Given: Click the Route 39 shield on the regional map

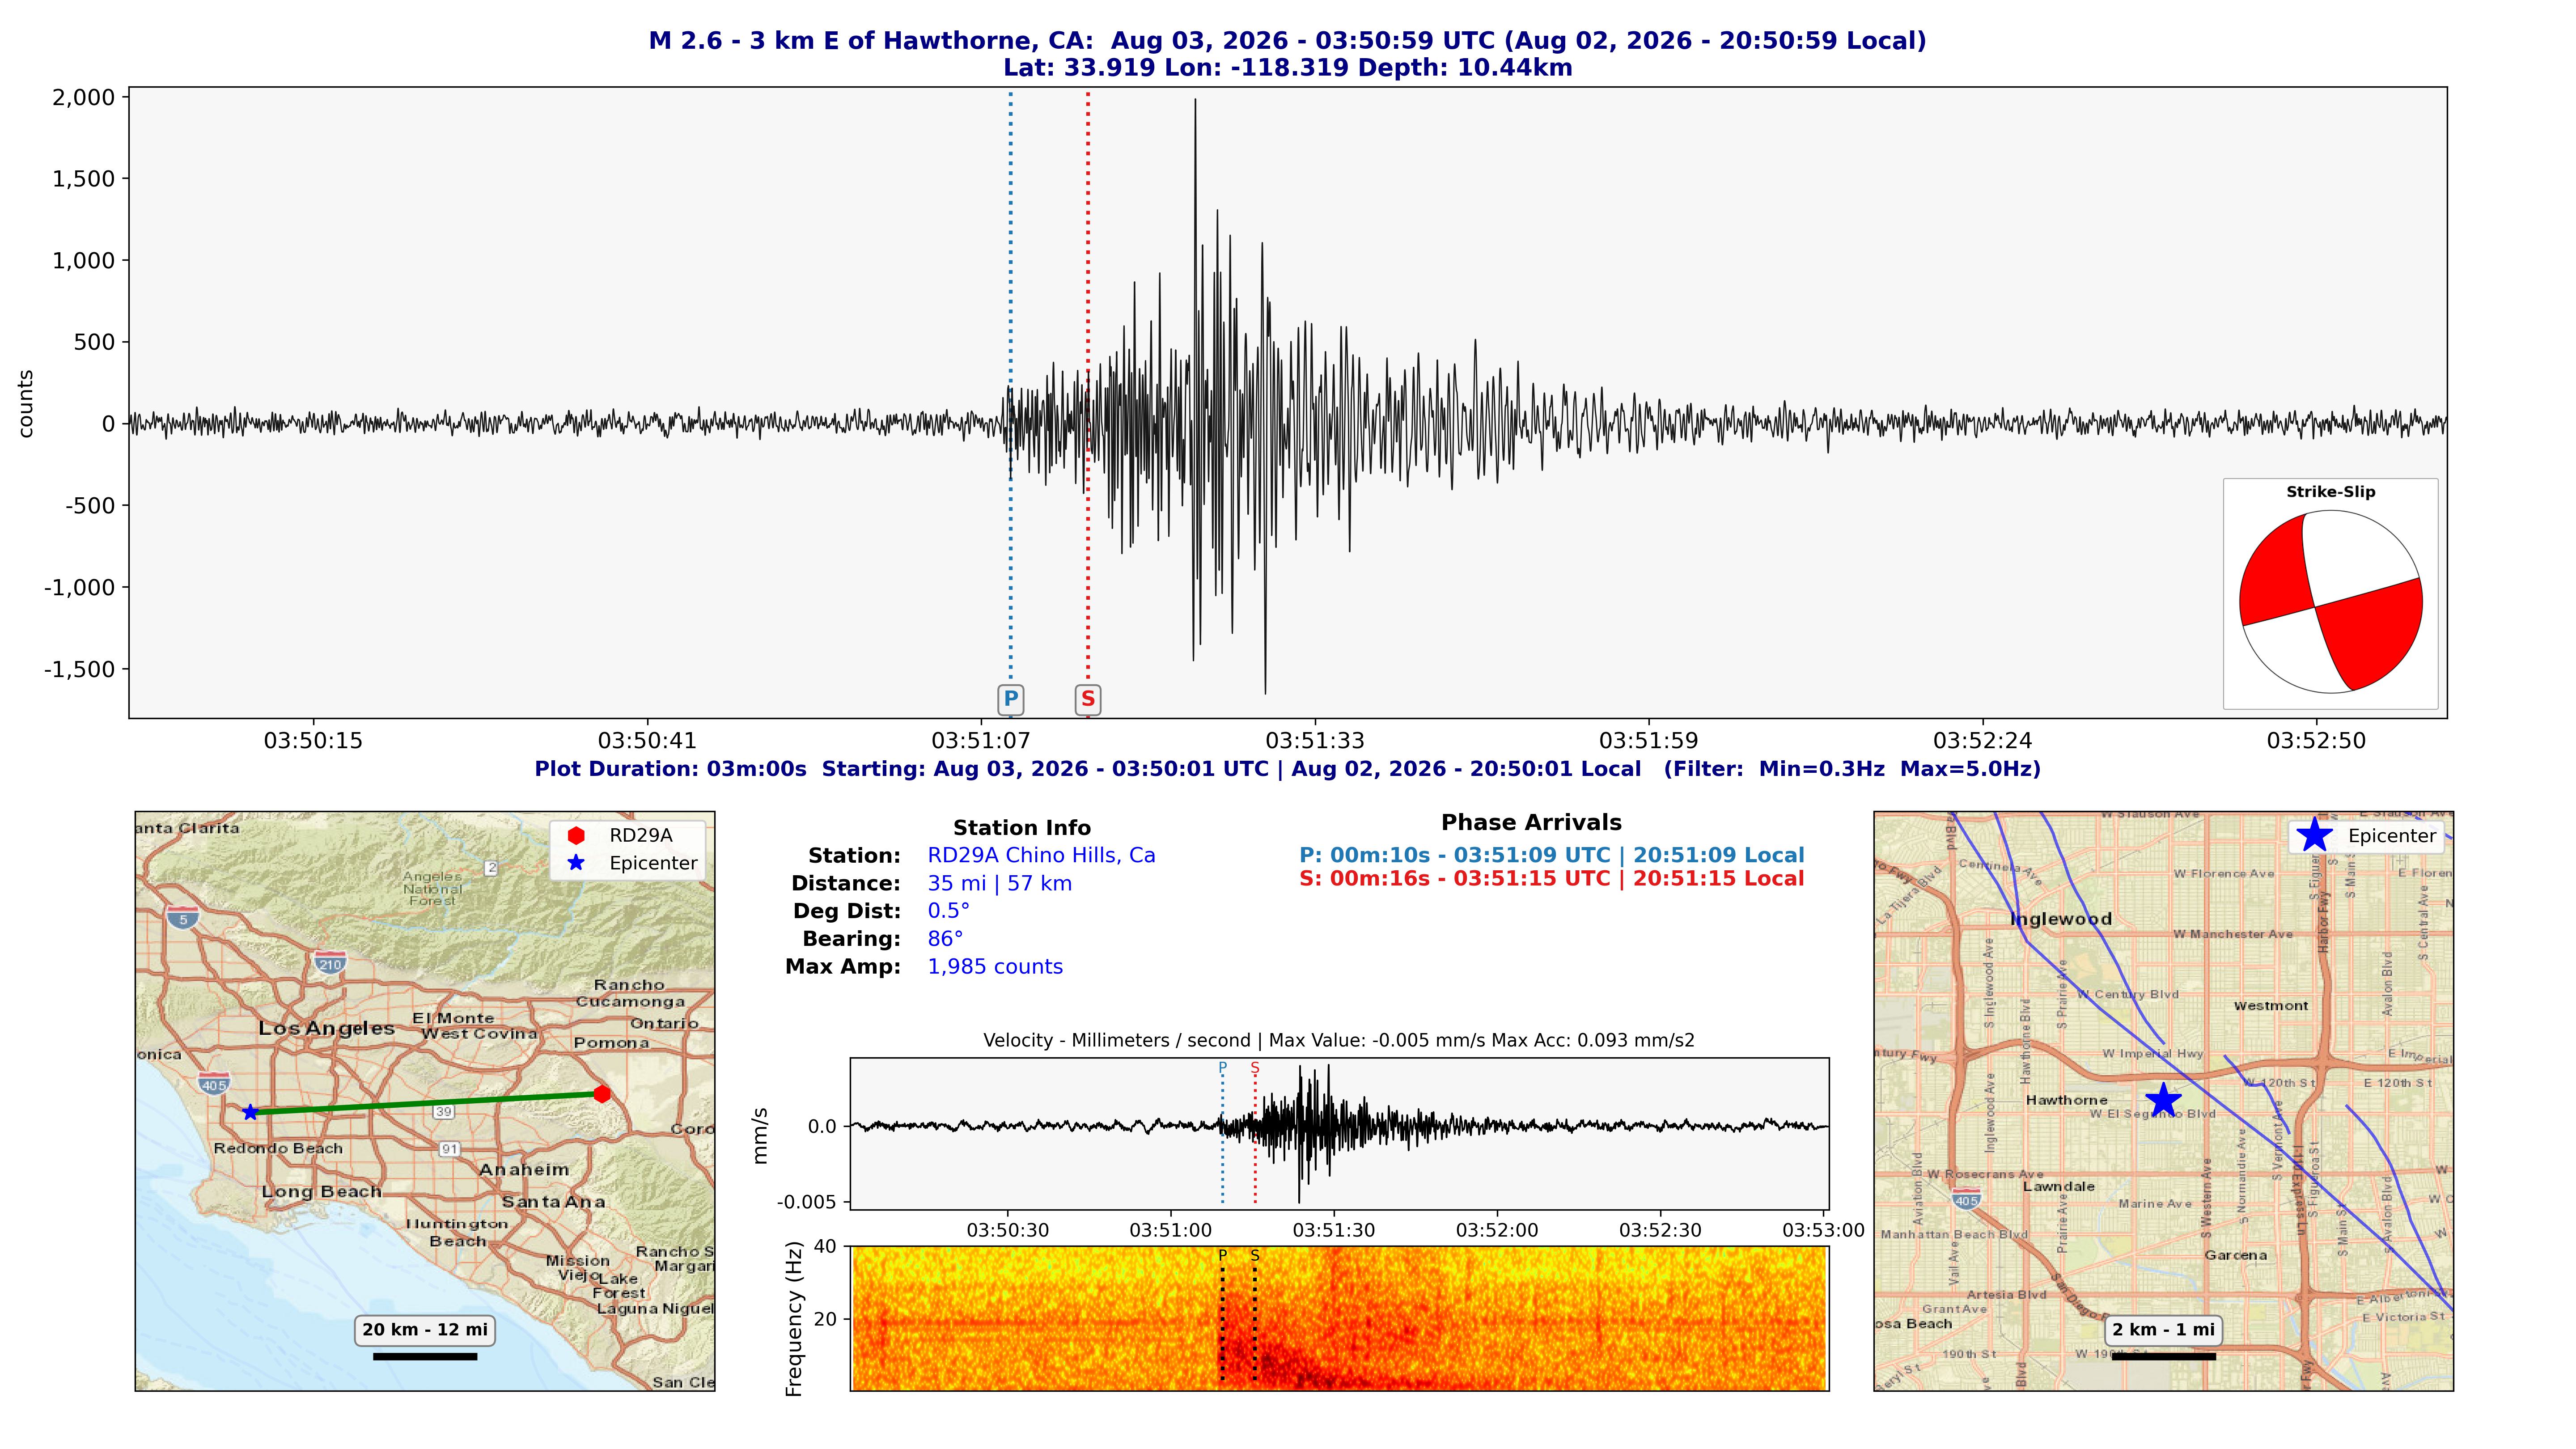Looking at the screenshot, I should (444, 1111).
